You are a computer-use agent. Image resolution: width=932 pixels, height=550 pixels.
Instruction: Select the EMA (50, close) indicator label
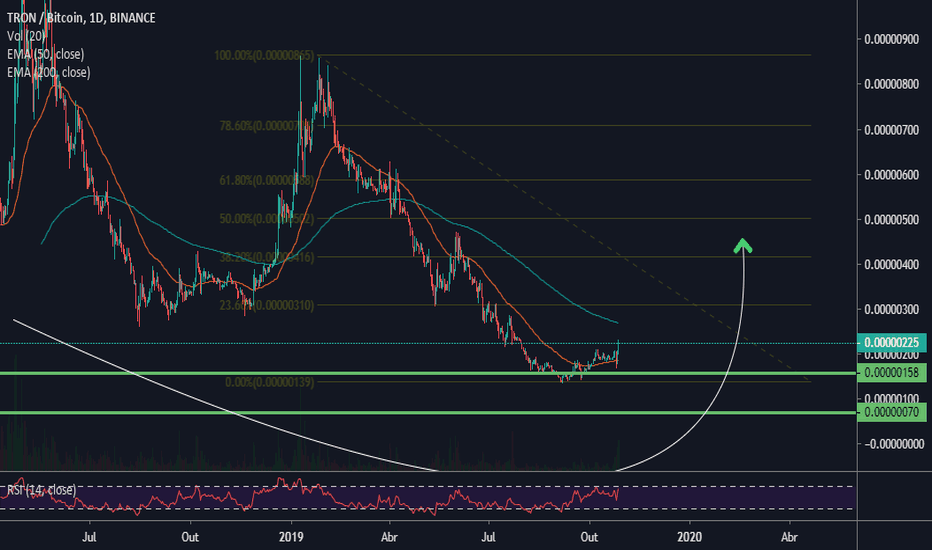click(x=45, y=54)
